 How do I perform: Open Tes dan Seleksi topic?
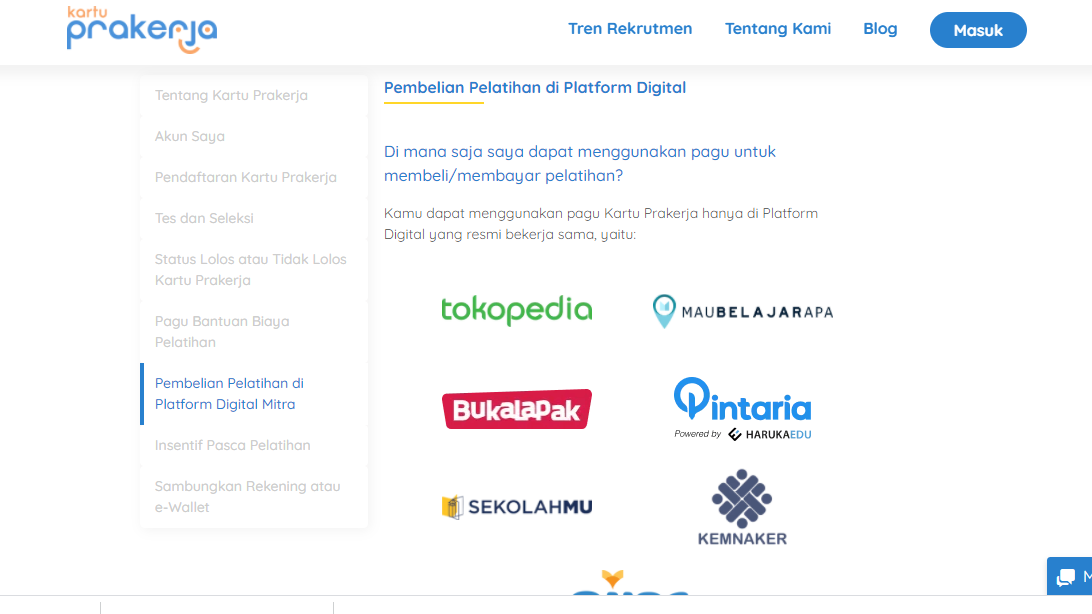(254, 219)
